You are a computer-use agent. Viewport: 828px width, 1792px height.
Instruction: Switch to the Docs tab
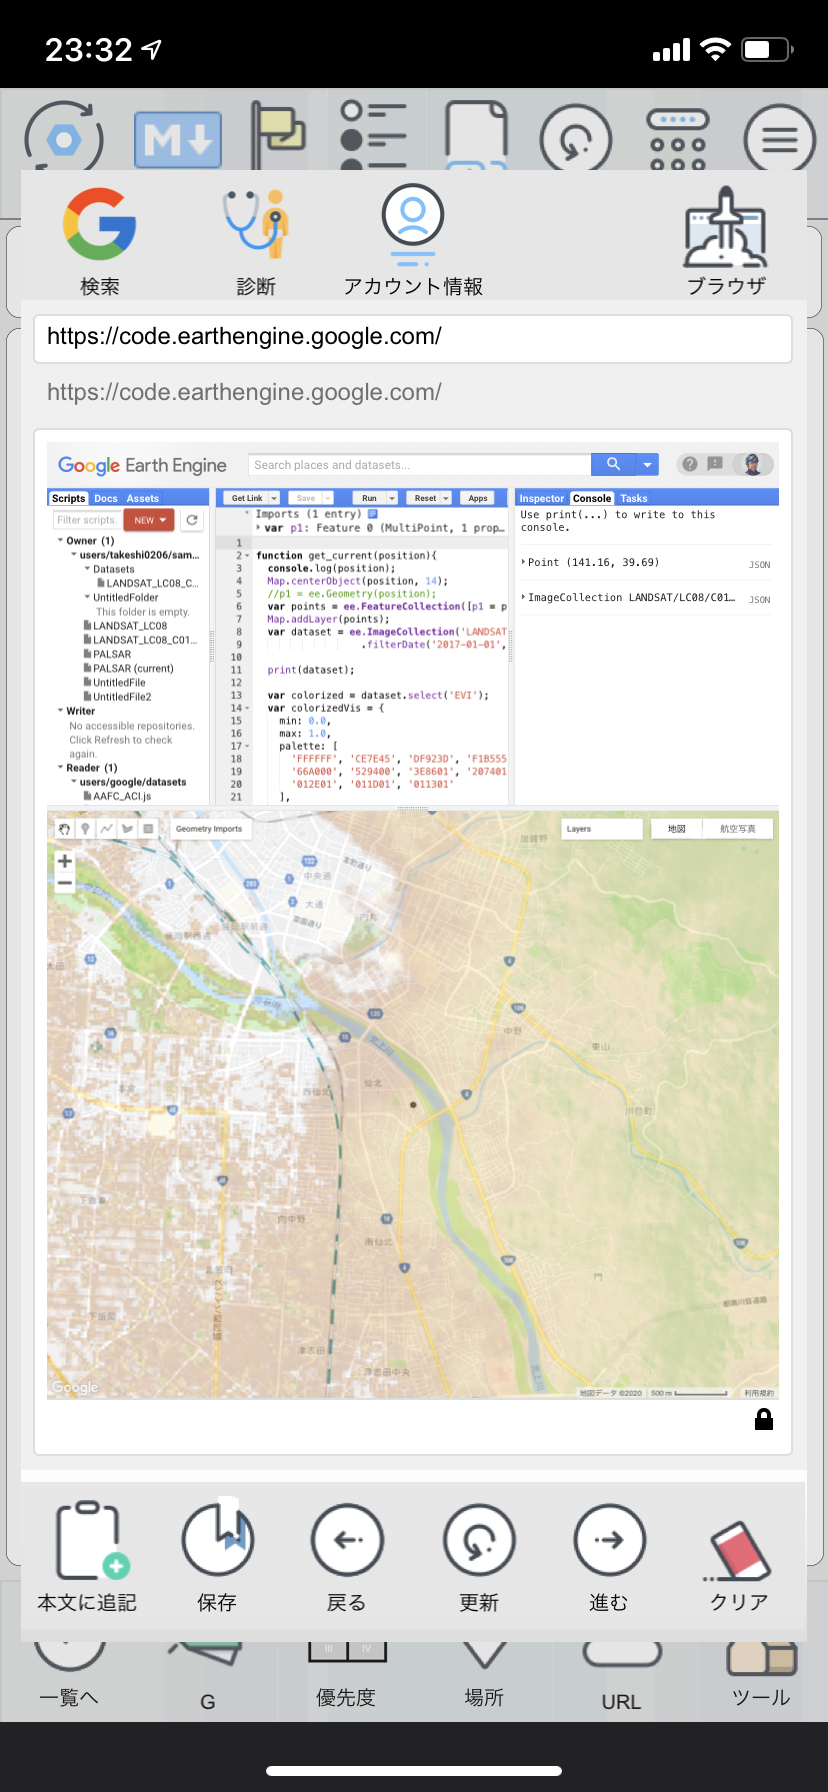click(x=106, y=498)
